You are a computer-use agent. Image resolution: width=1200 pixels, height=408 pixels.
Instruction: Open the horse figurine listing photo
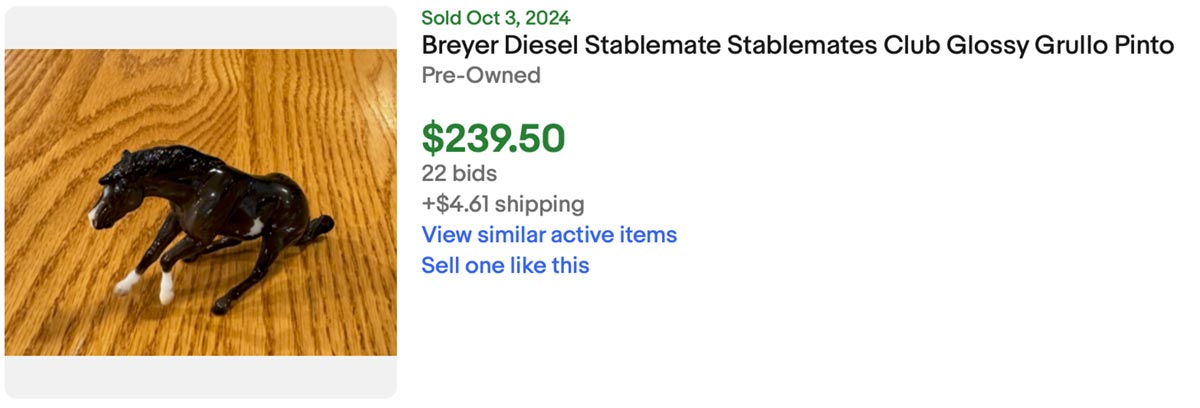(201, 202)
